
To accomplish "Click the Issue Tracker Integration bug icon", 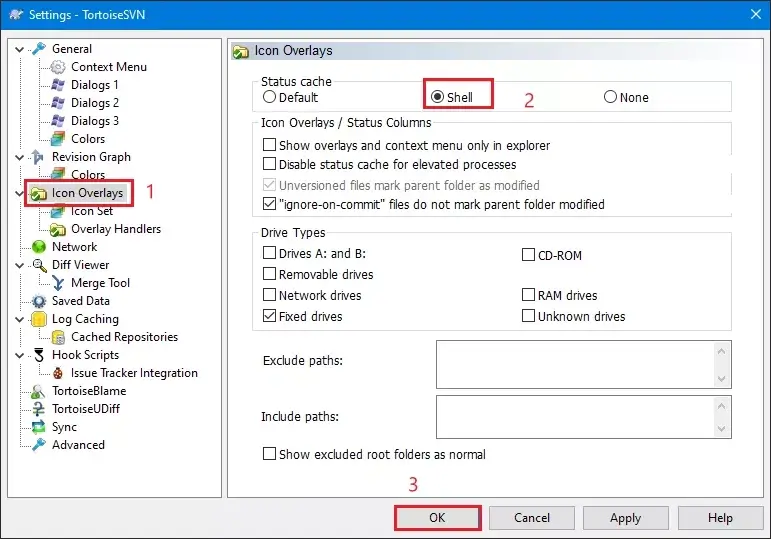I will pos(58,373).
